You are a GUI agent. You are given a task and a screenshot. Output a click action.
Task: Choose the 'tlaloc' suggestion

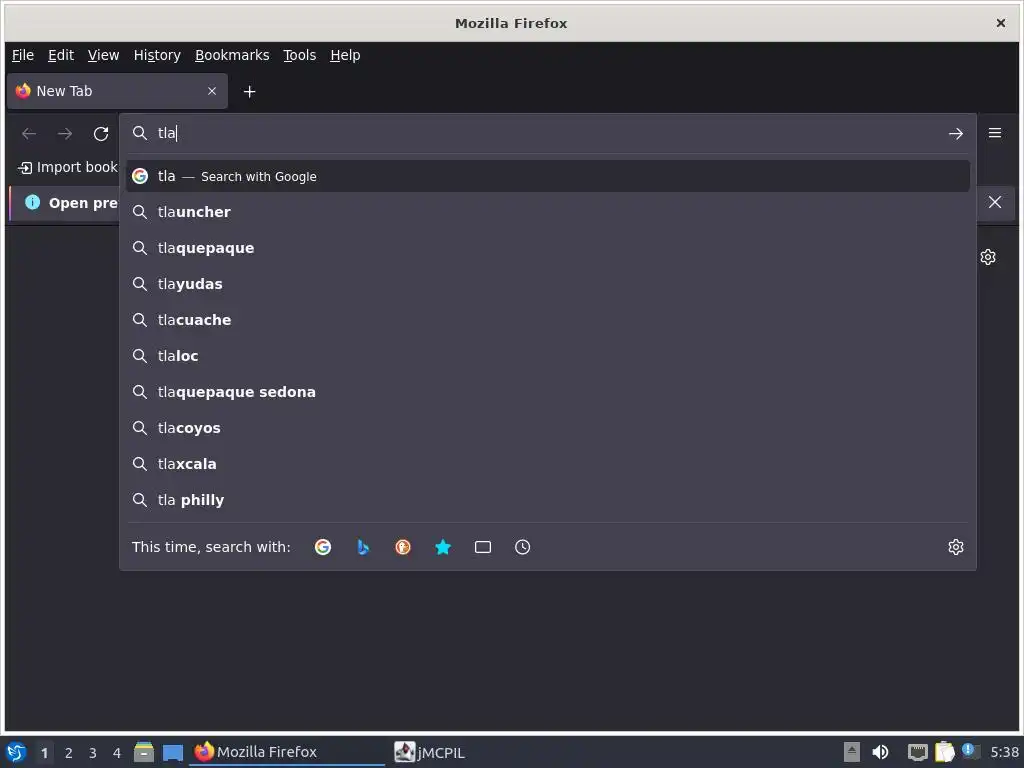(x=547, y=356)
